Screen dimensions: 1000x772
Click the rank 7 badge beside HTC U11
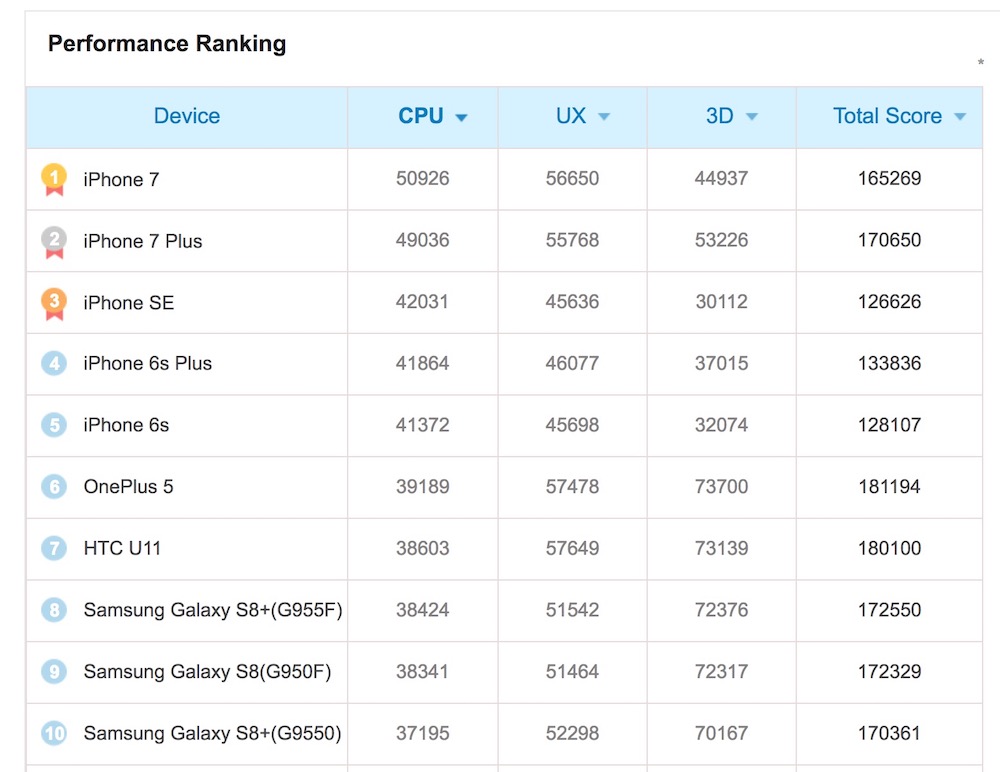(x=54, y=548)
